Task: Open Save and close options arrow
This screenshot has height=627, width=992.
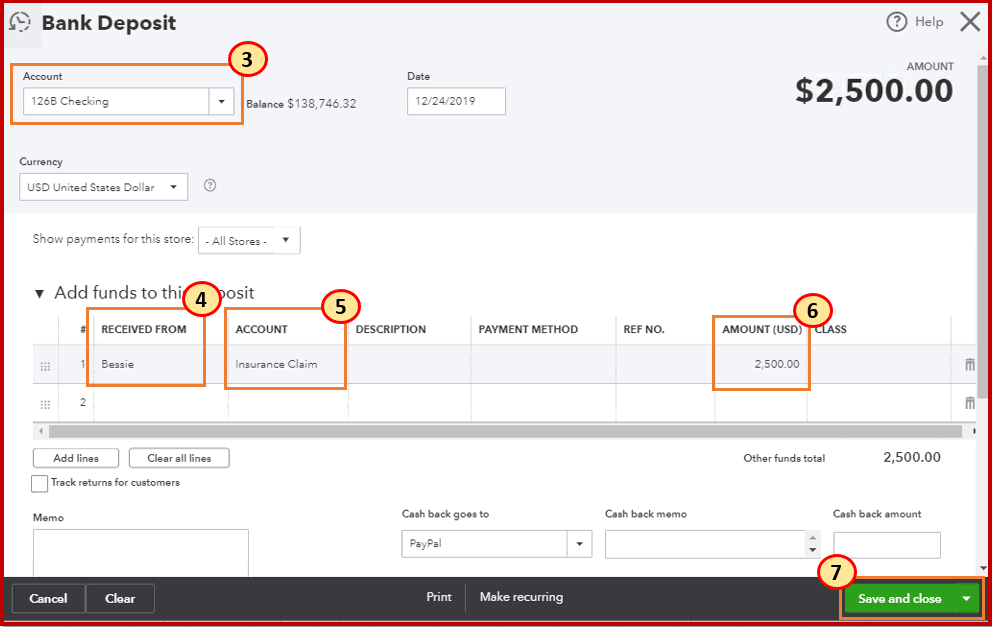Action: point(966,598)
